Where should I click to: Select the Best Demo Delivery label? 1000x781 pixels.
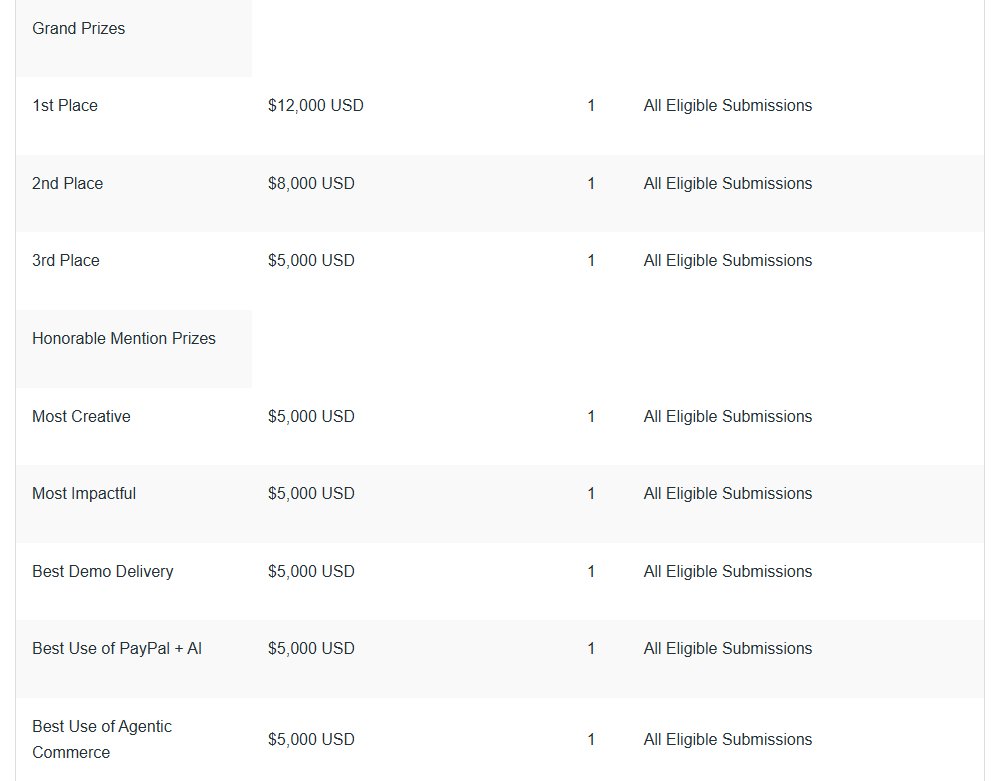pyautogui.click(x=103, y=571)
